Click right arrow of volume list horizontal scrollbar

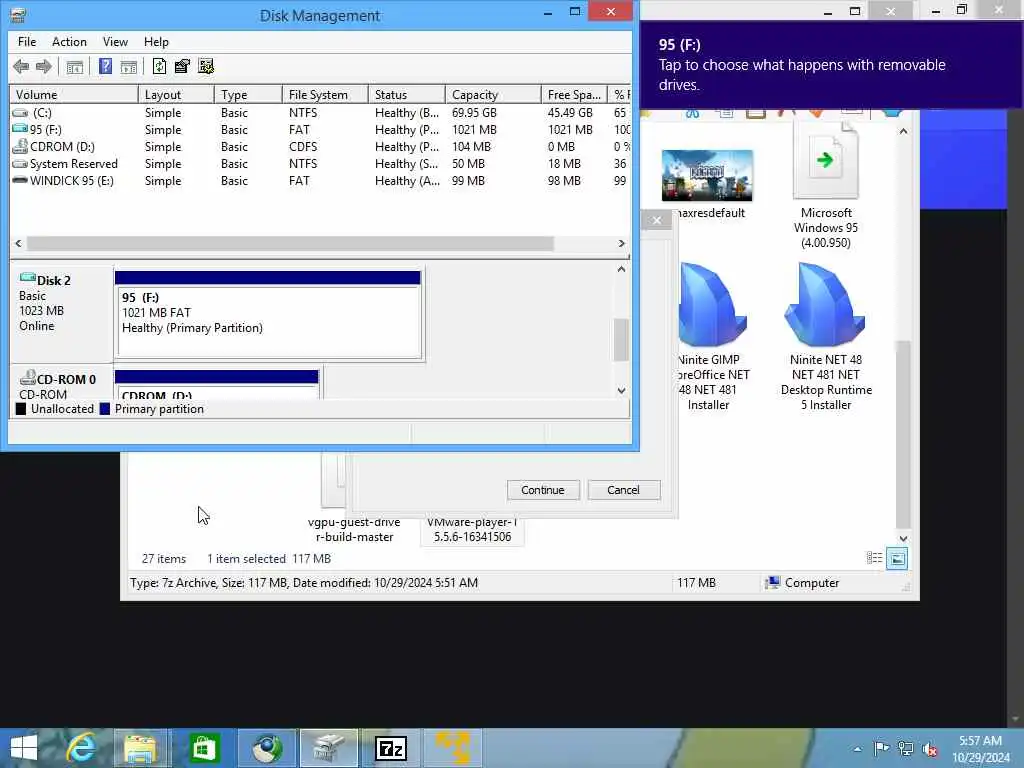tap(621, 244)
